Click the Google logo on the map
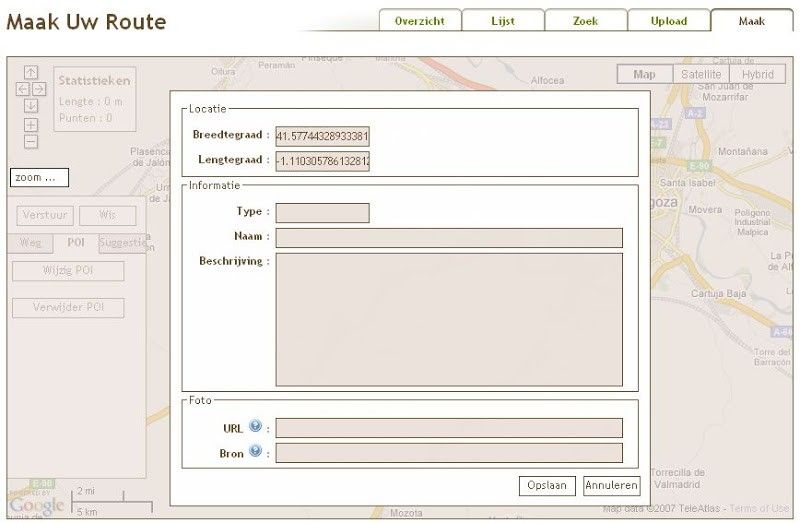Viewport: 800px width, 523px height. pyautogui.click(x=37, y=505)
